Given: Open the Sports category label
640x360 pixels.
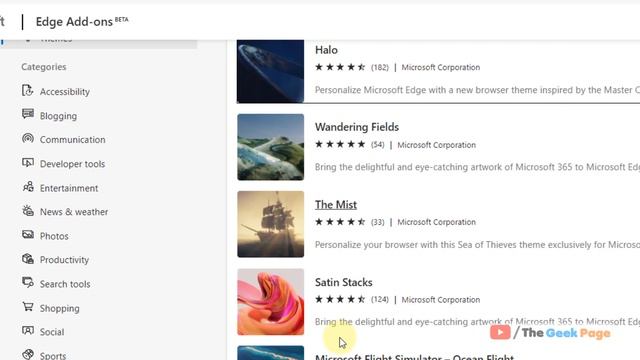Looking at the screenshot, I should pyautogui.click(x=53, y=356).
